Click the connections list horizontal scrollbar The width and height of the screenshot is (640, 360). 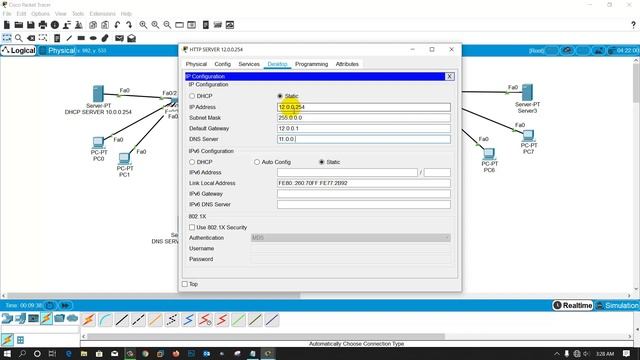click(266, 336)
